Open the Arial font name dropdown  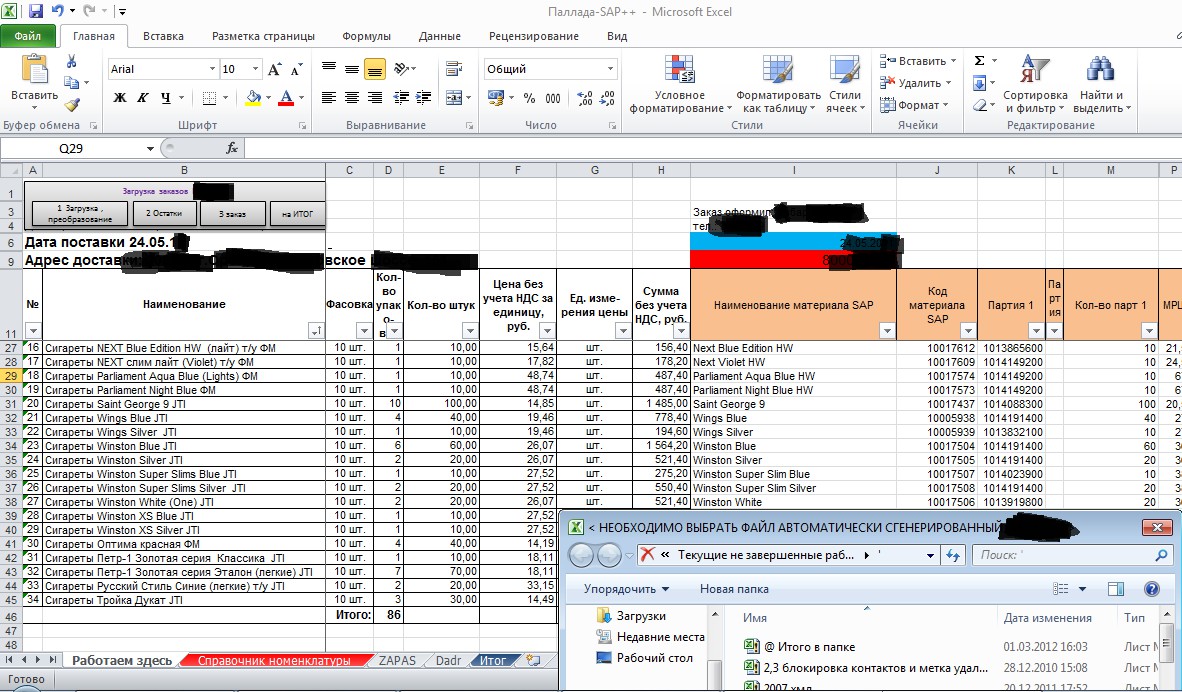(212, 69)
